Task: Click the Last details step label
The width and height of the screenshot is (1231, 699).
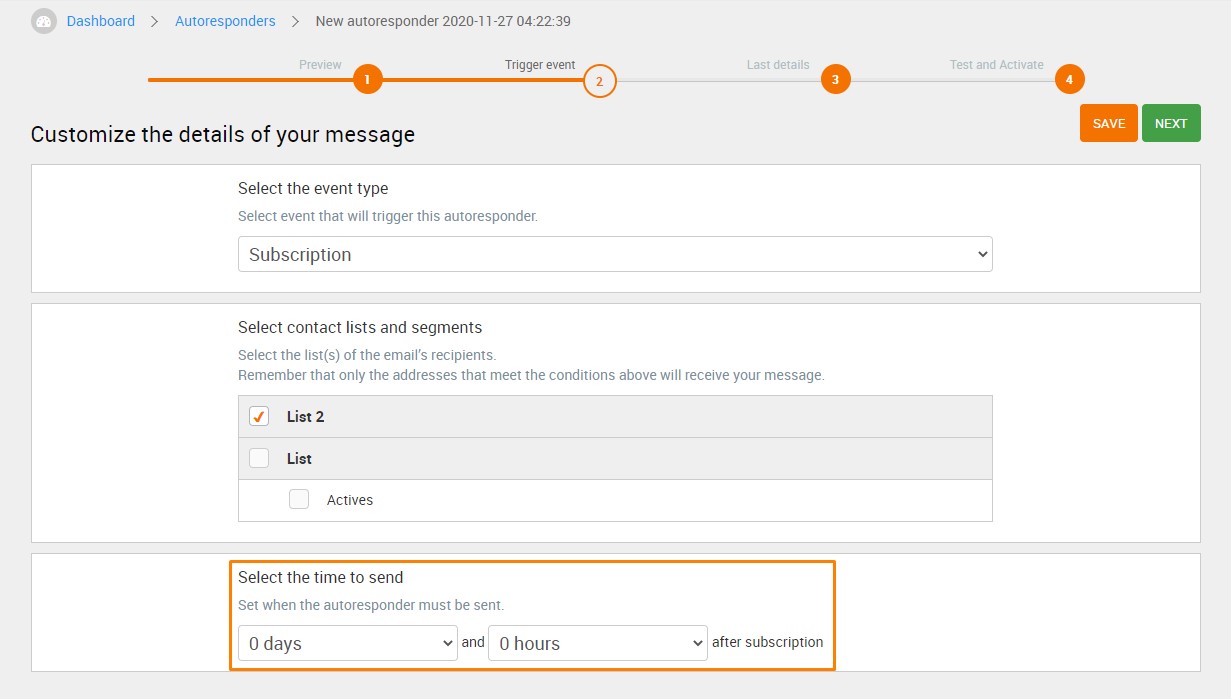Action: click(x=778, y=65)
